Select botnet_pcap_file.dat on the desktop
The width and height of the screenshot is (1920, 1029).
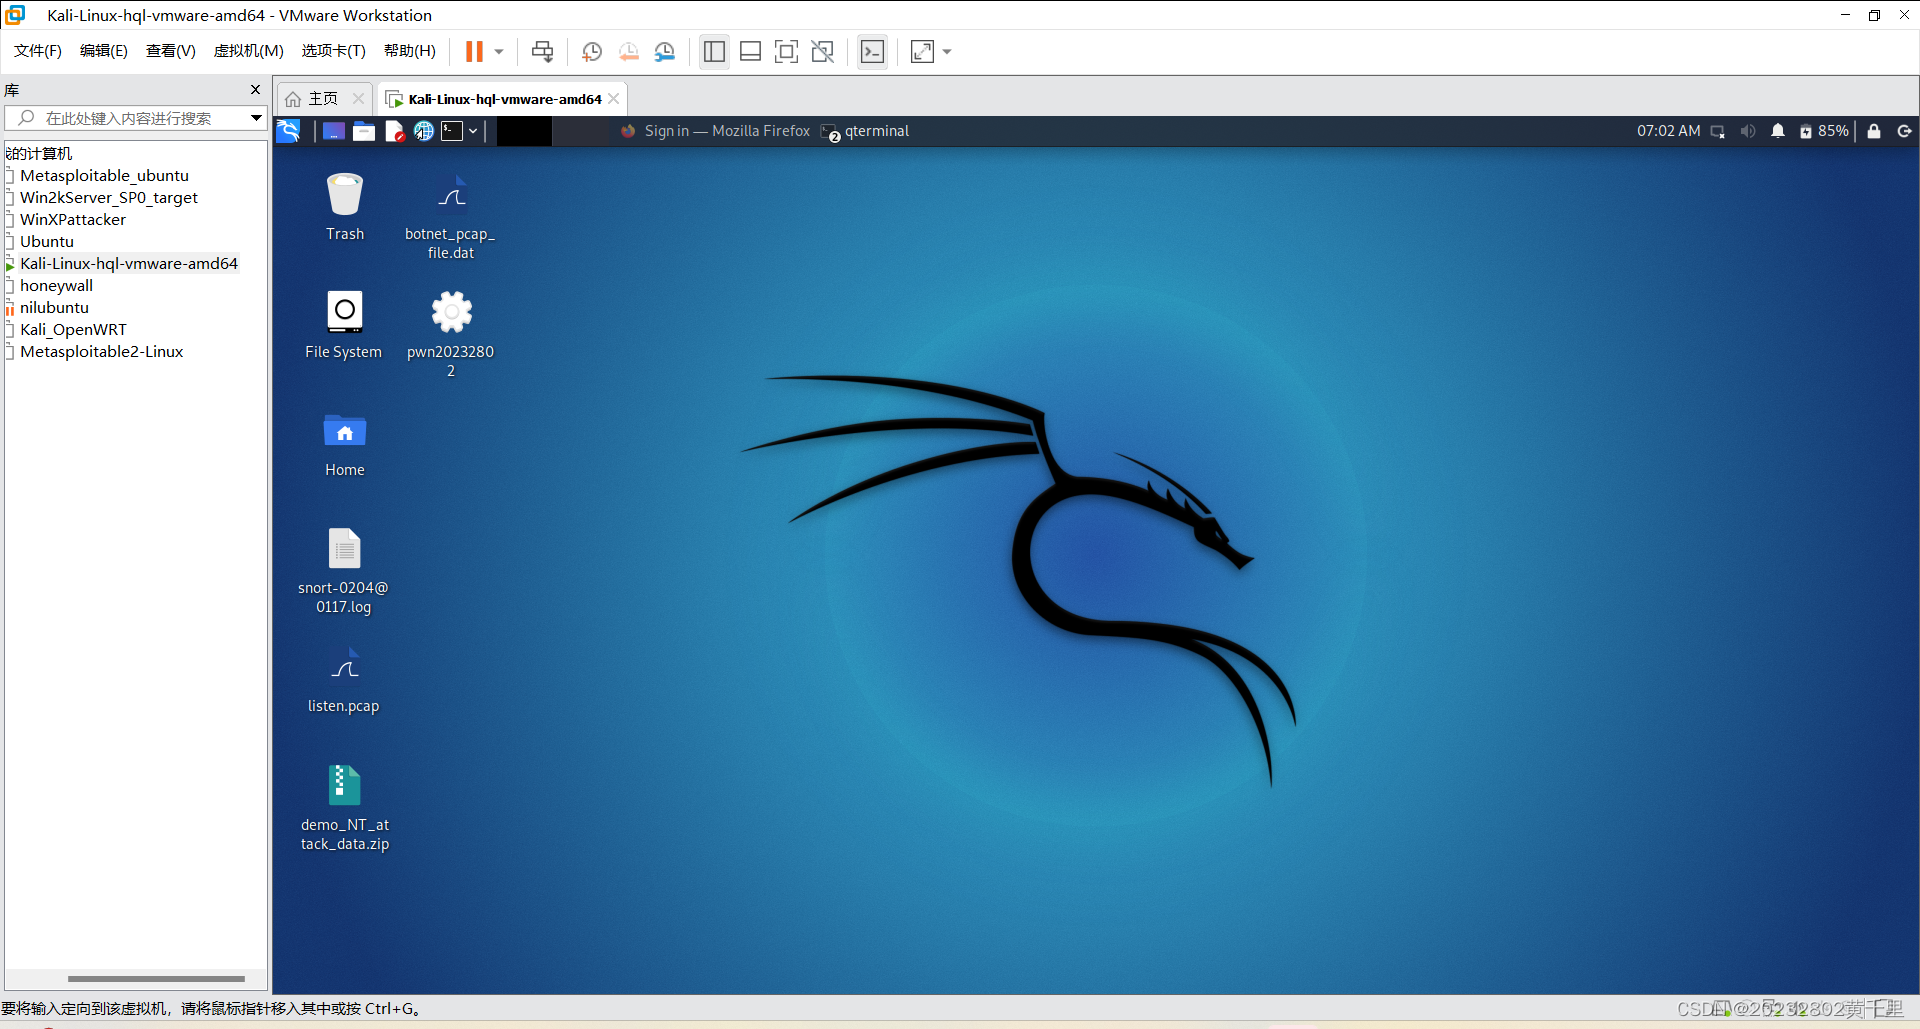451,216
